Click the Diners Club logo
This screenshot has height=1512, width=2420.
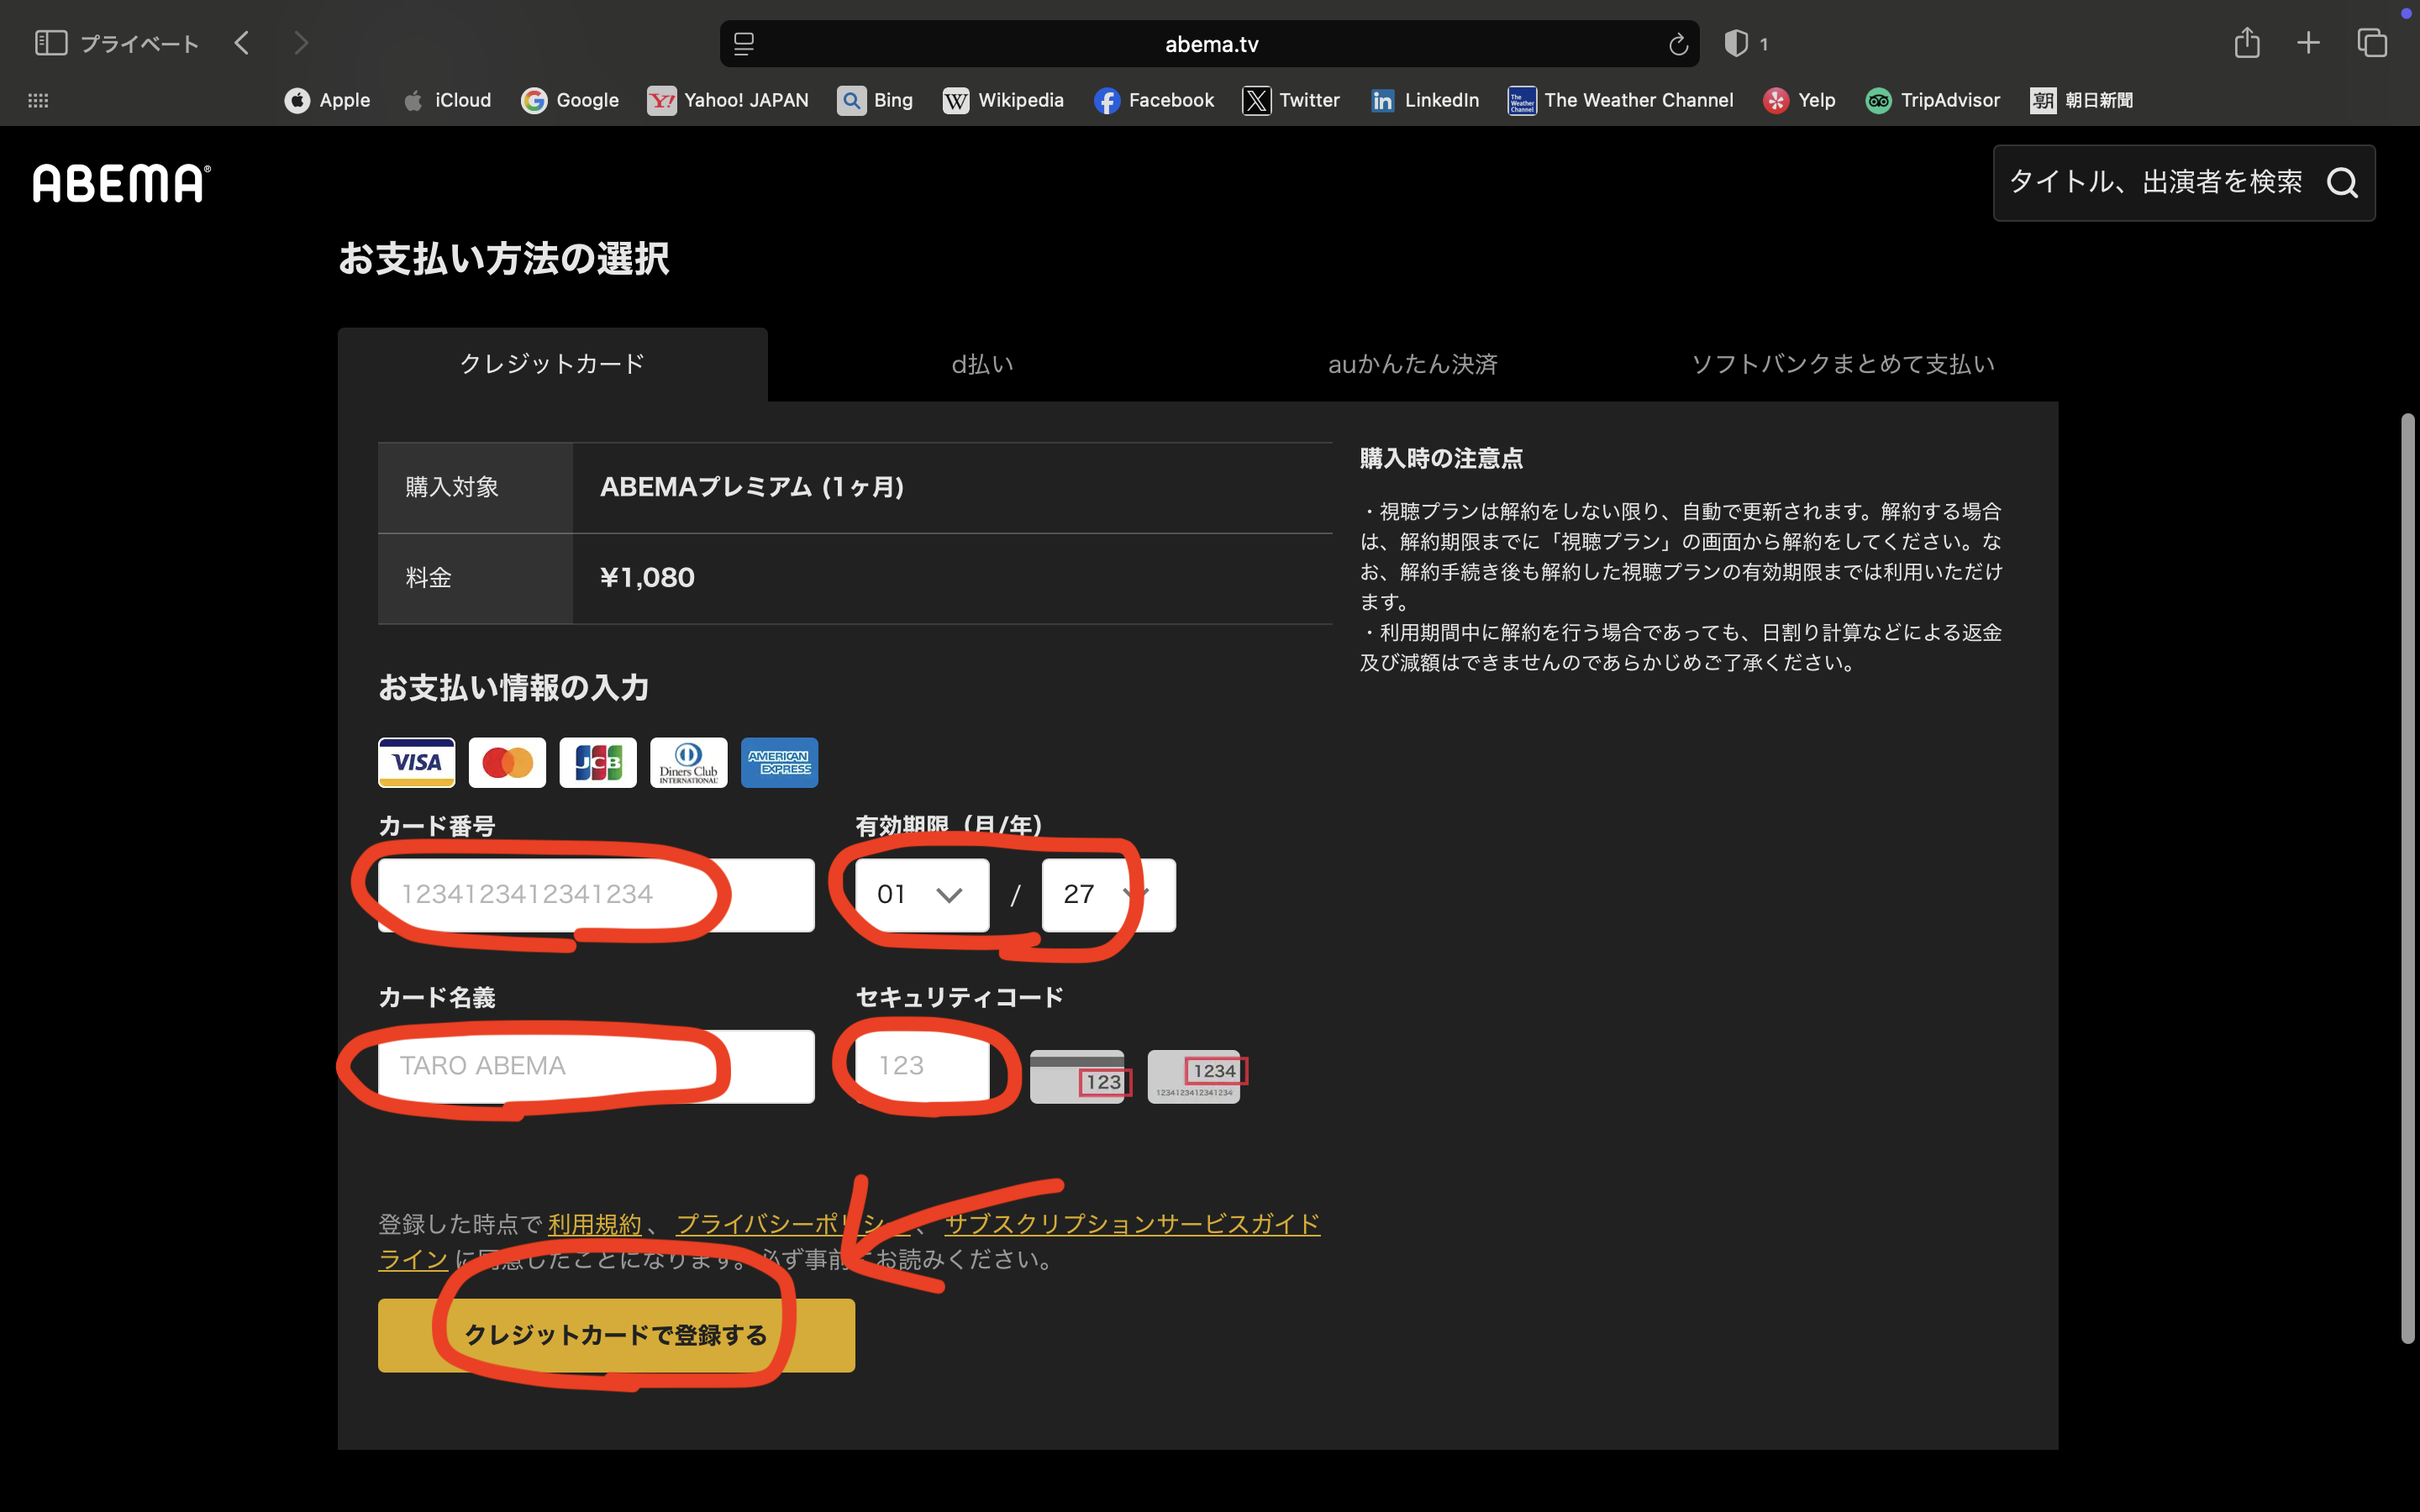[689, 762]
